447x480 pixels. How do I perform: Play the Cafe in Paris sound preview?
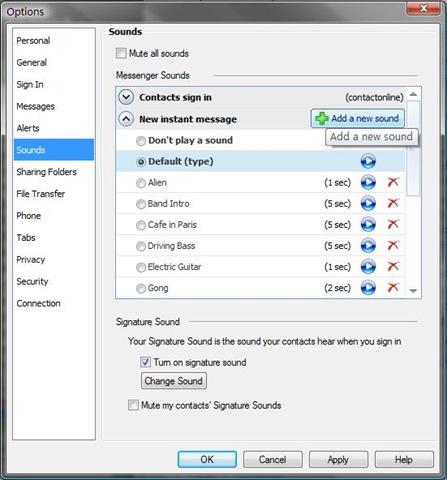368,224
